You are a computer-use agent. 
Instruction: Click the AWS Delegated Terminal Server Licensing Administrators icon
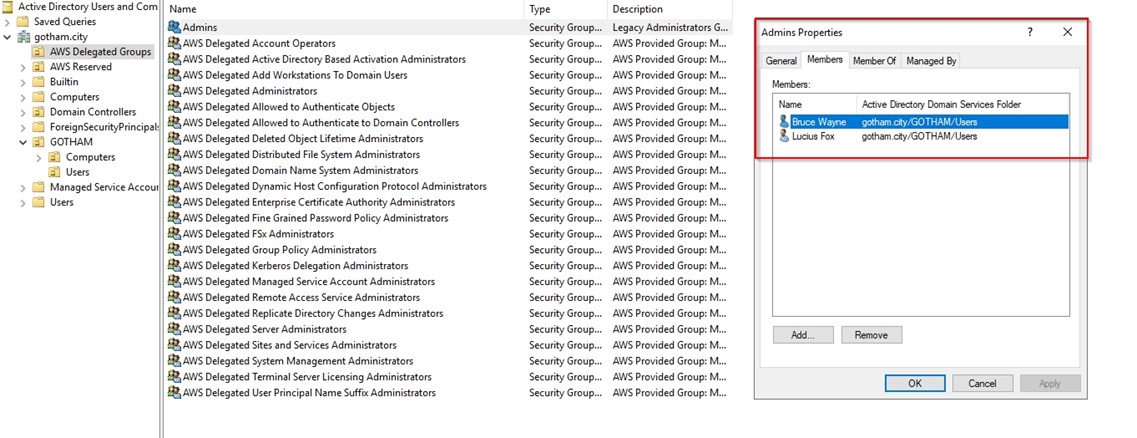(174, 376)
